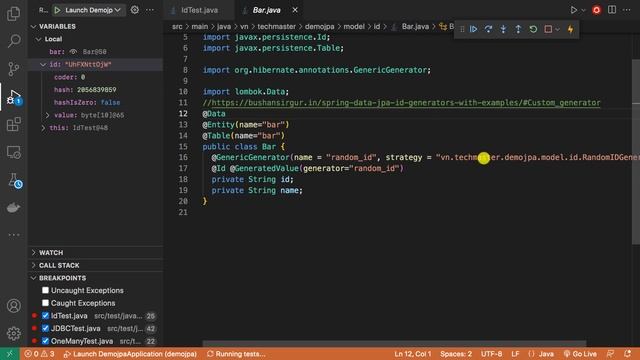Stop debug session square button

(548, 29)
